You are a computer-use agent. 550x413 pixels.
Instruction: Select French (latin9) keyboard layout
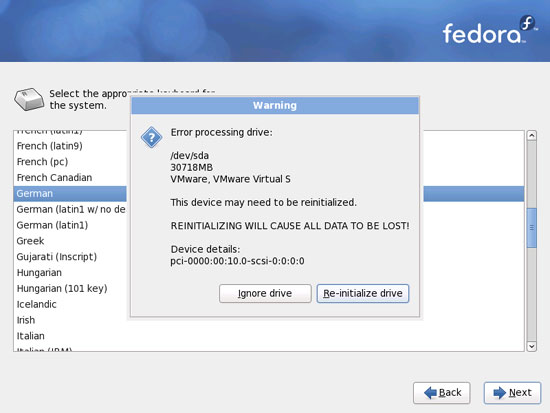tap(49, 146)
